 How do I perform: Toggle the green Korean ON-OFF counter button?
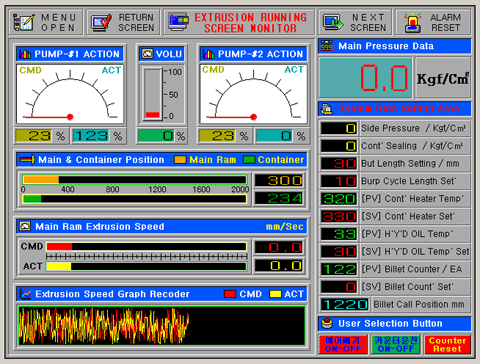pos(396,345)
